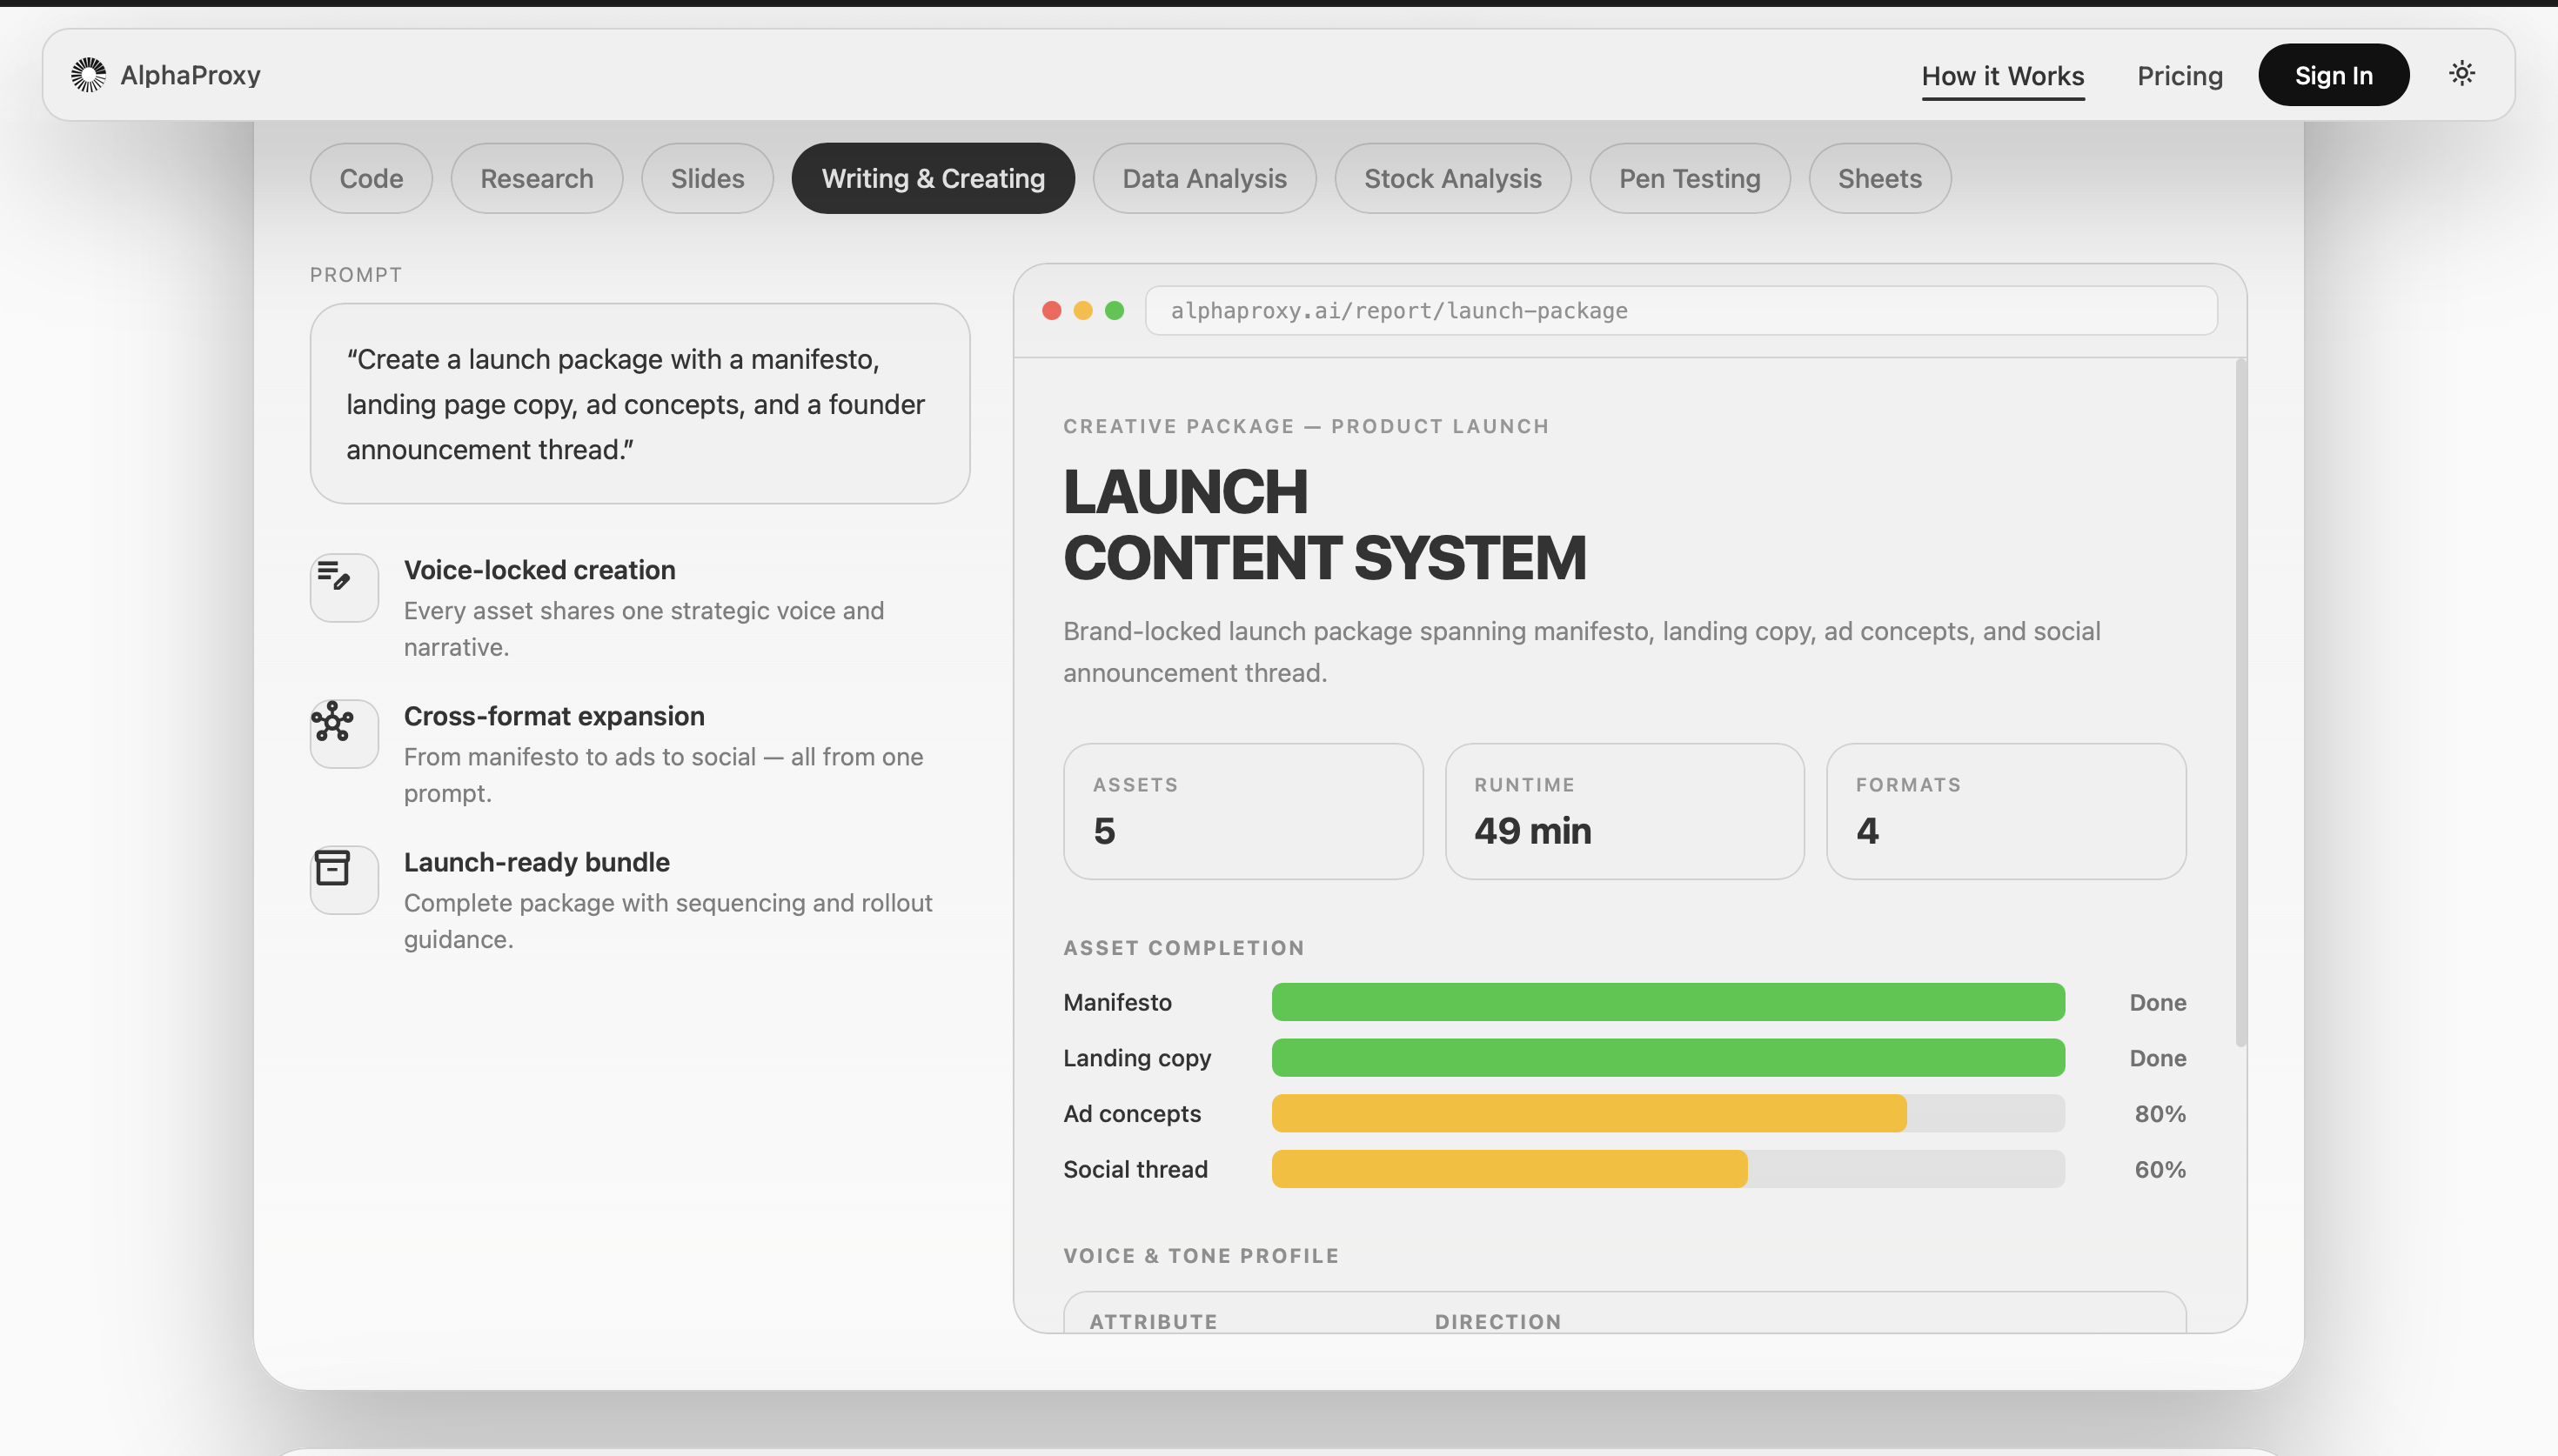The image size is (2558, 1456).
Task: Click the Social thread row label
Action: pos(1135,1169)
